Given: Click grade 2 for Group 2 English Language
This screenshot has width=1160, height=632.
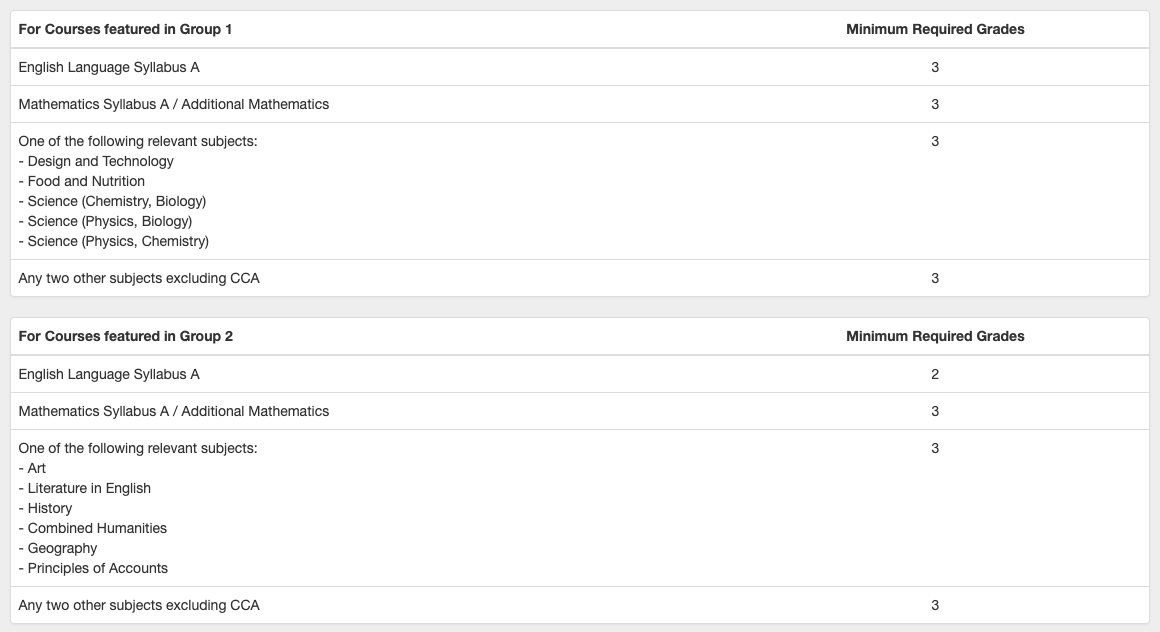Looking at the screenshot, I should [x=935, y=374].
